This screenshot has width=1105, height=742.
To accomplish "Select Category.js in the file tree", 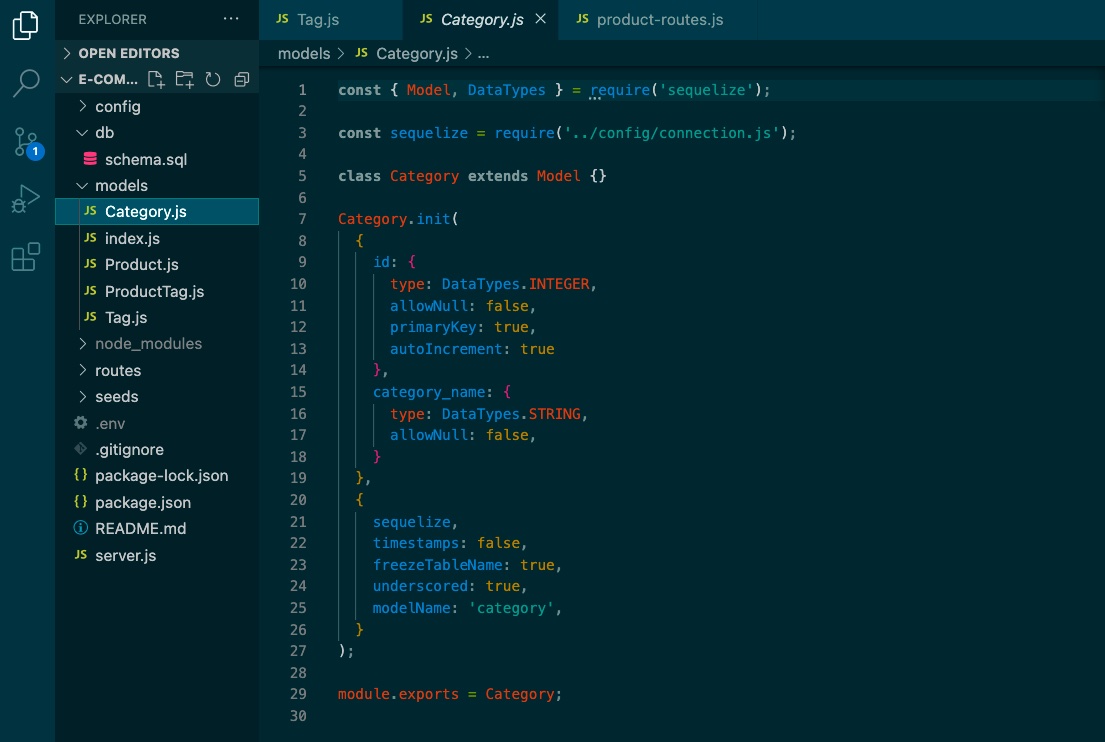I will [x=157, y=211].
